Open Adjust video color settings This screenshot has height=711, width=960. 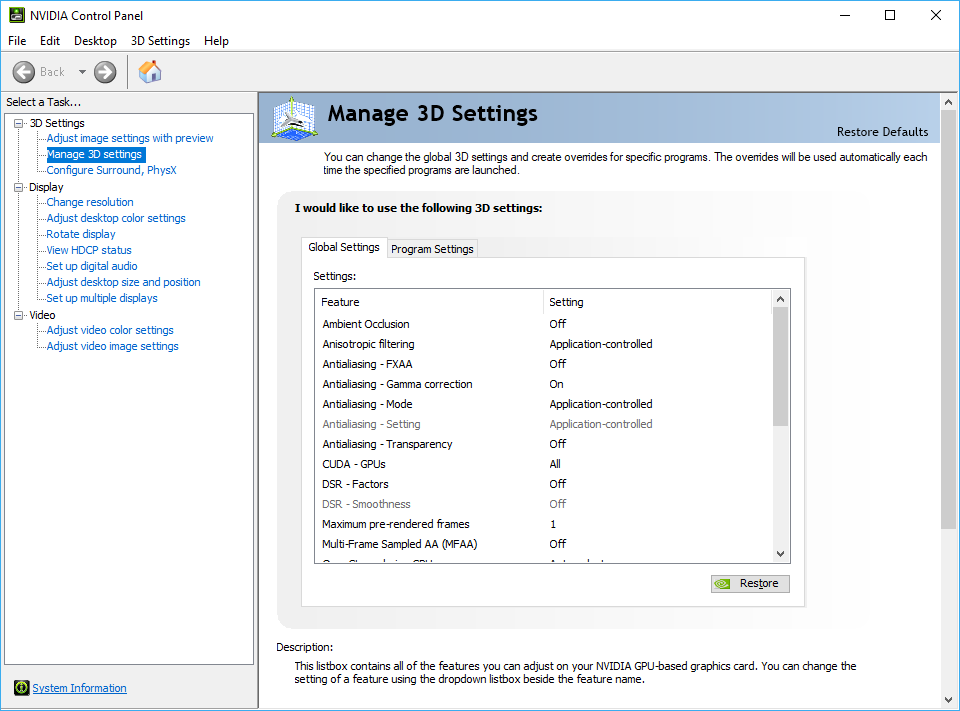coord(110,330)
